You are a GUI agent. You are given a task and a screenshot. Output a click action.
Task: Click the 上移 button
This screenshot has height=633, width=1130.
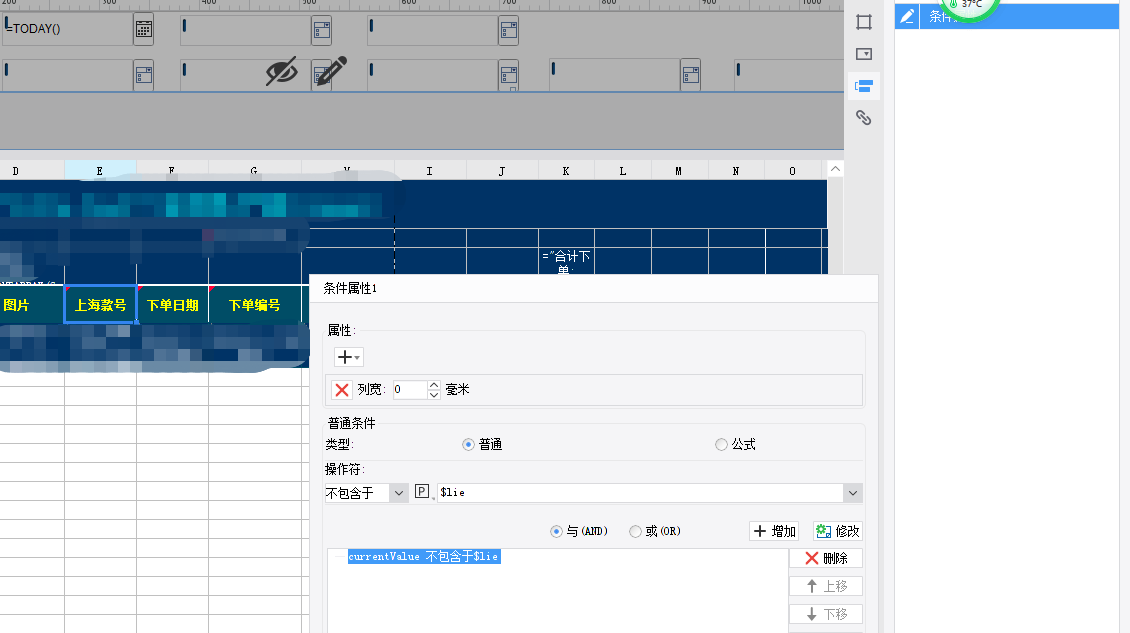click(x=826, y=586)
